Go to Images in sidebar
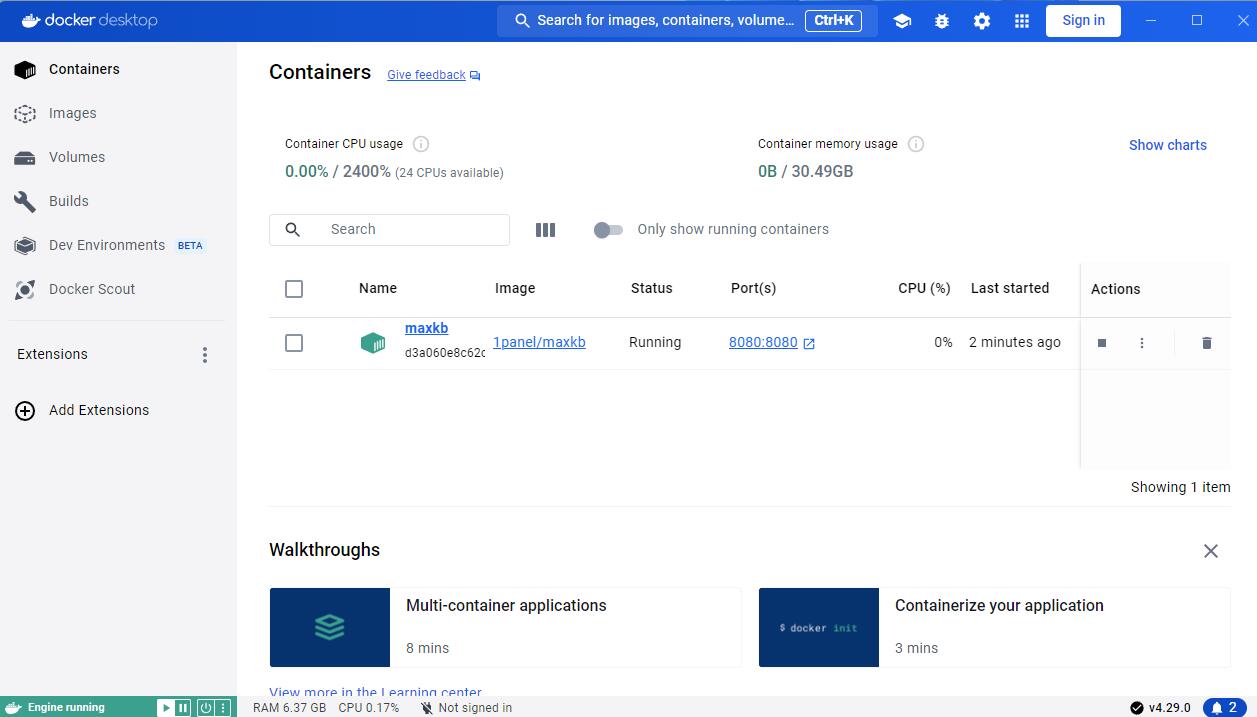This screenshot has width=1257, height=717. (x=73, y=113)
